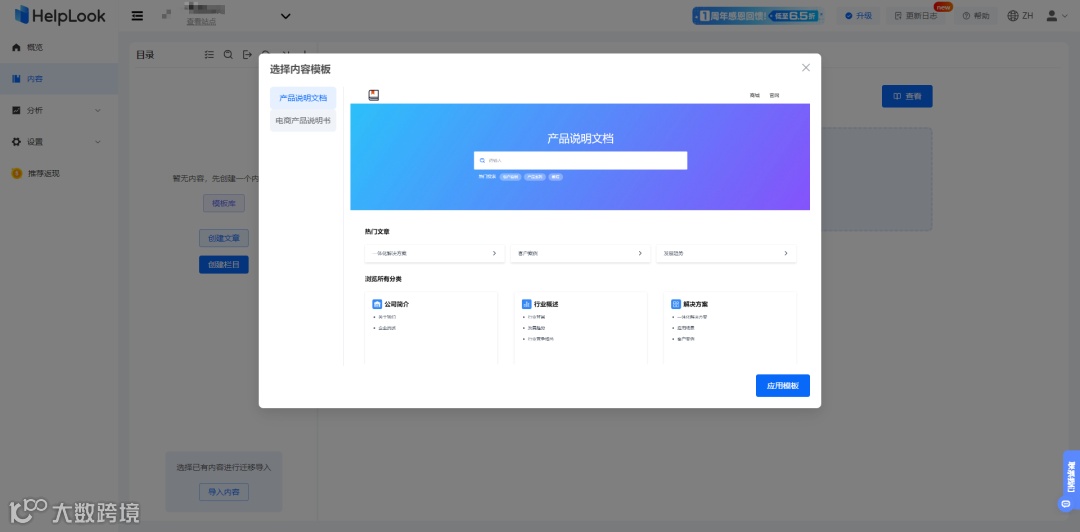Select the 电商产品说明书 template tab

[x=303, y=121]
